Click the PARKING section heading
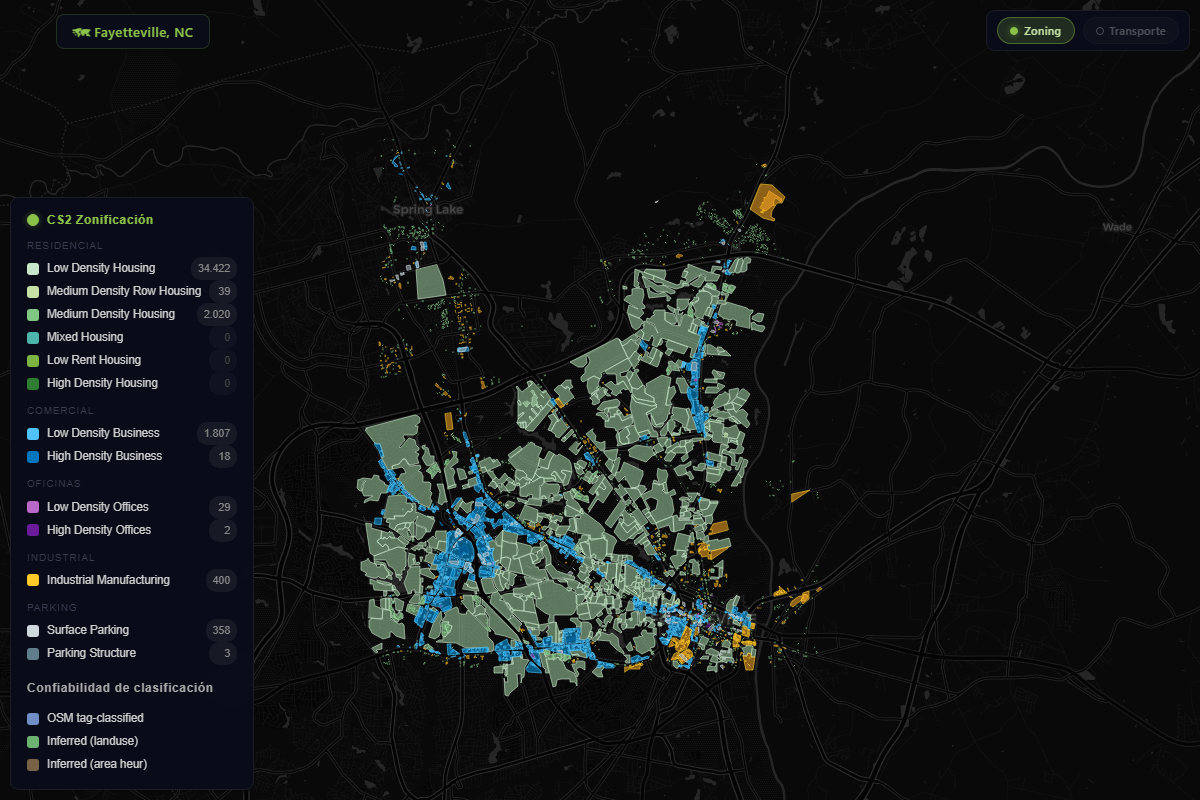 coord(52,607)
